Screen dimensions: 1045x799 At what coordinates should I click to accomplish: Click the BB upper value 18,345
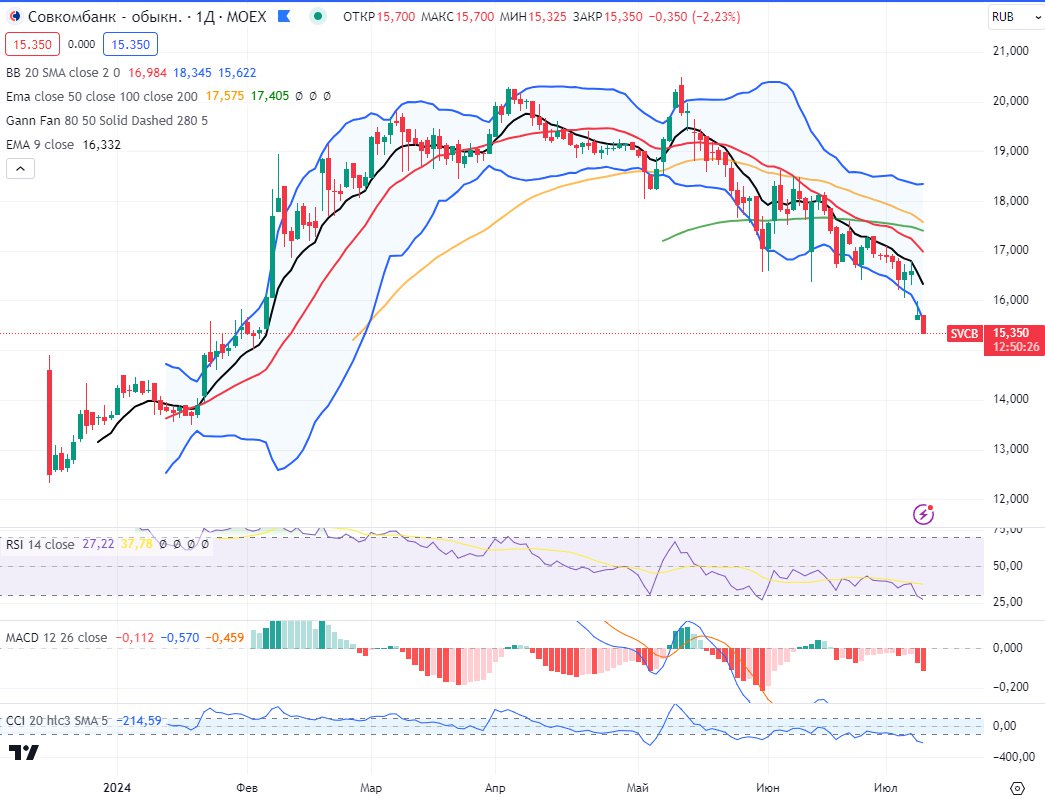[x=193, y=73]
